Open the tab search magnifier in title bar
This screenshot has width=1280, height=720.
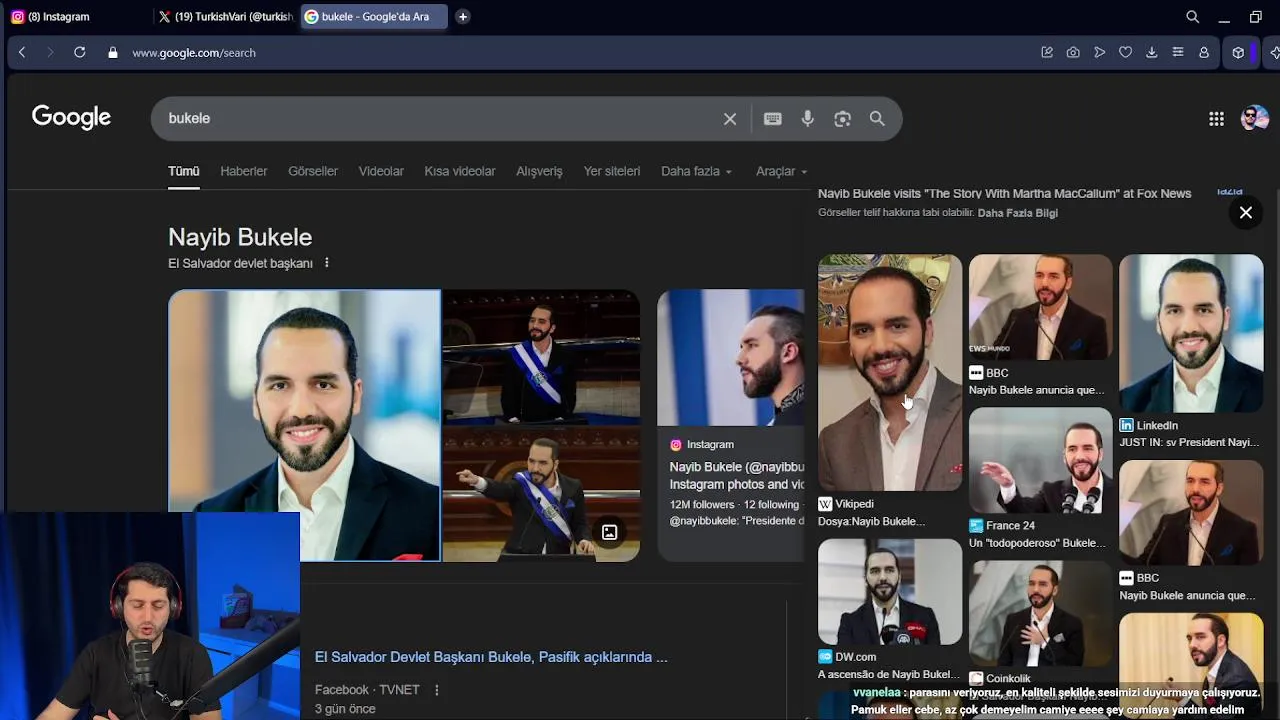(x=1193, y=16)
